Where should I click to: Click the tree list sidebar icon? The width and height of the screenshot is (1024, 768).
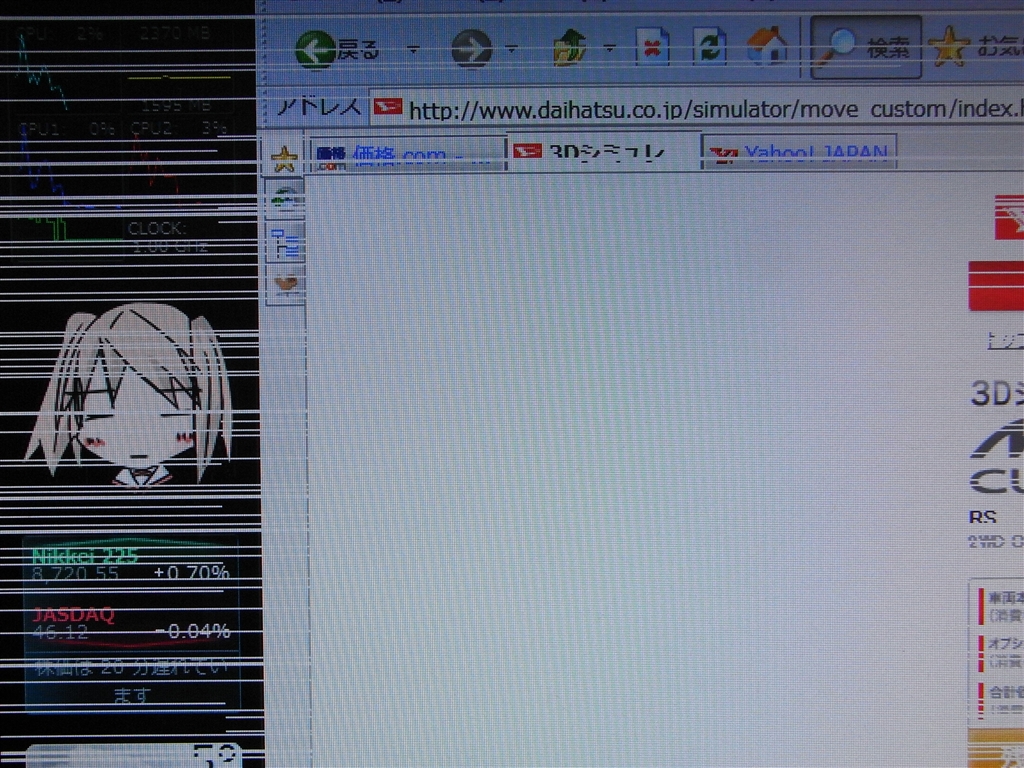click(287, 242)
